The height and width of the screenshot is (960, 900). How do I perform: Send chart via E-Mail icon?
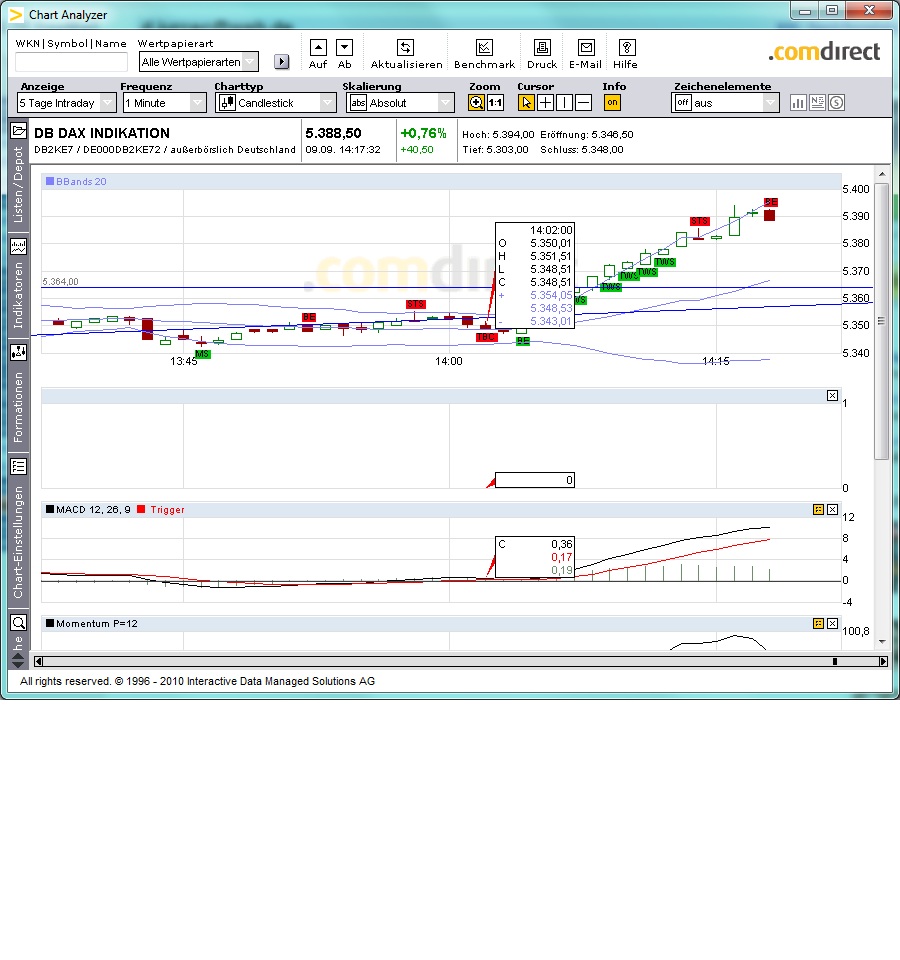(586, 48)
